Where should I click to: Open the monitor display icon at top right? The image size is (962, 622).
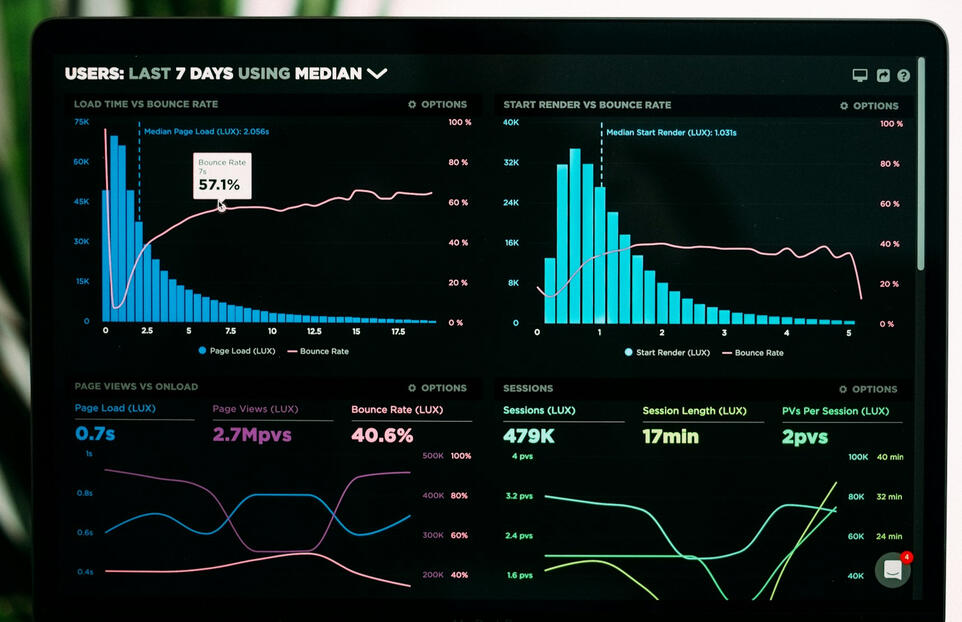(x=860, y=75)
